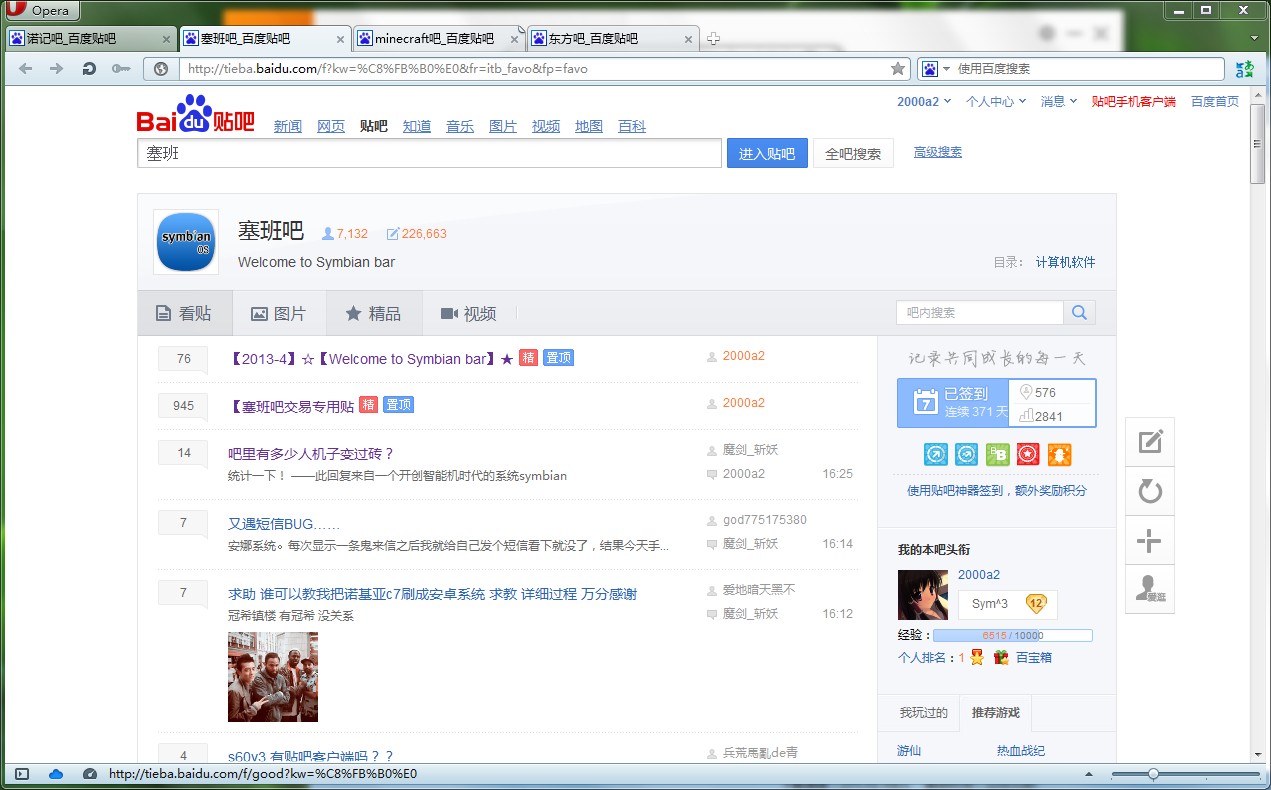
Task: Click the 进入贴吧 button
Action: 767,153
